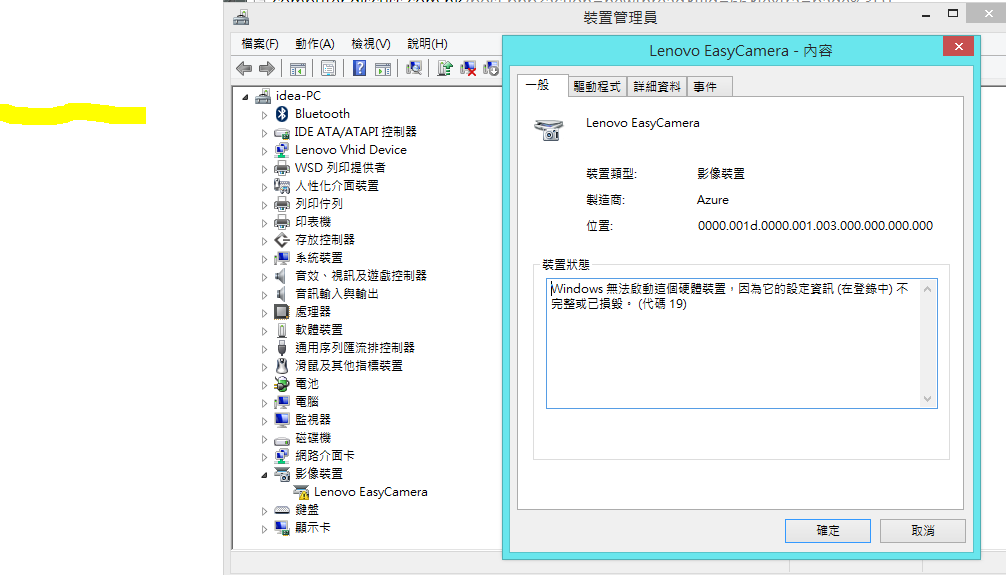
Task: Expand the 軟體裝置 category
Action: tap(264, 331)
